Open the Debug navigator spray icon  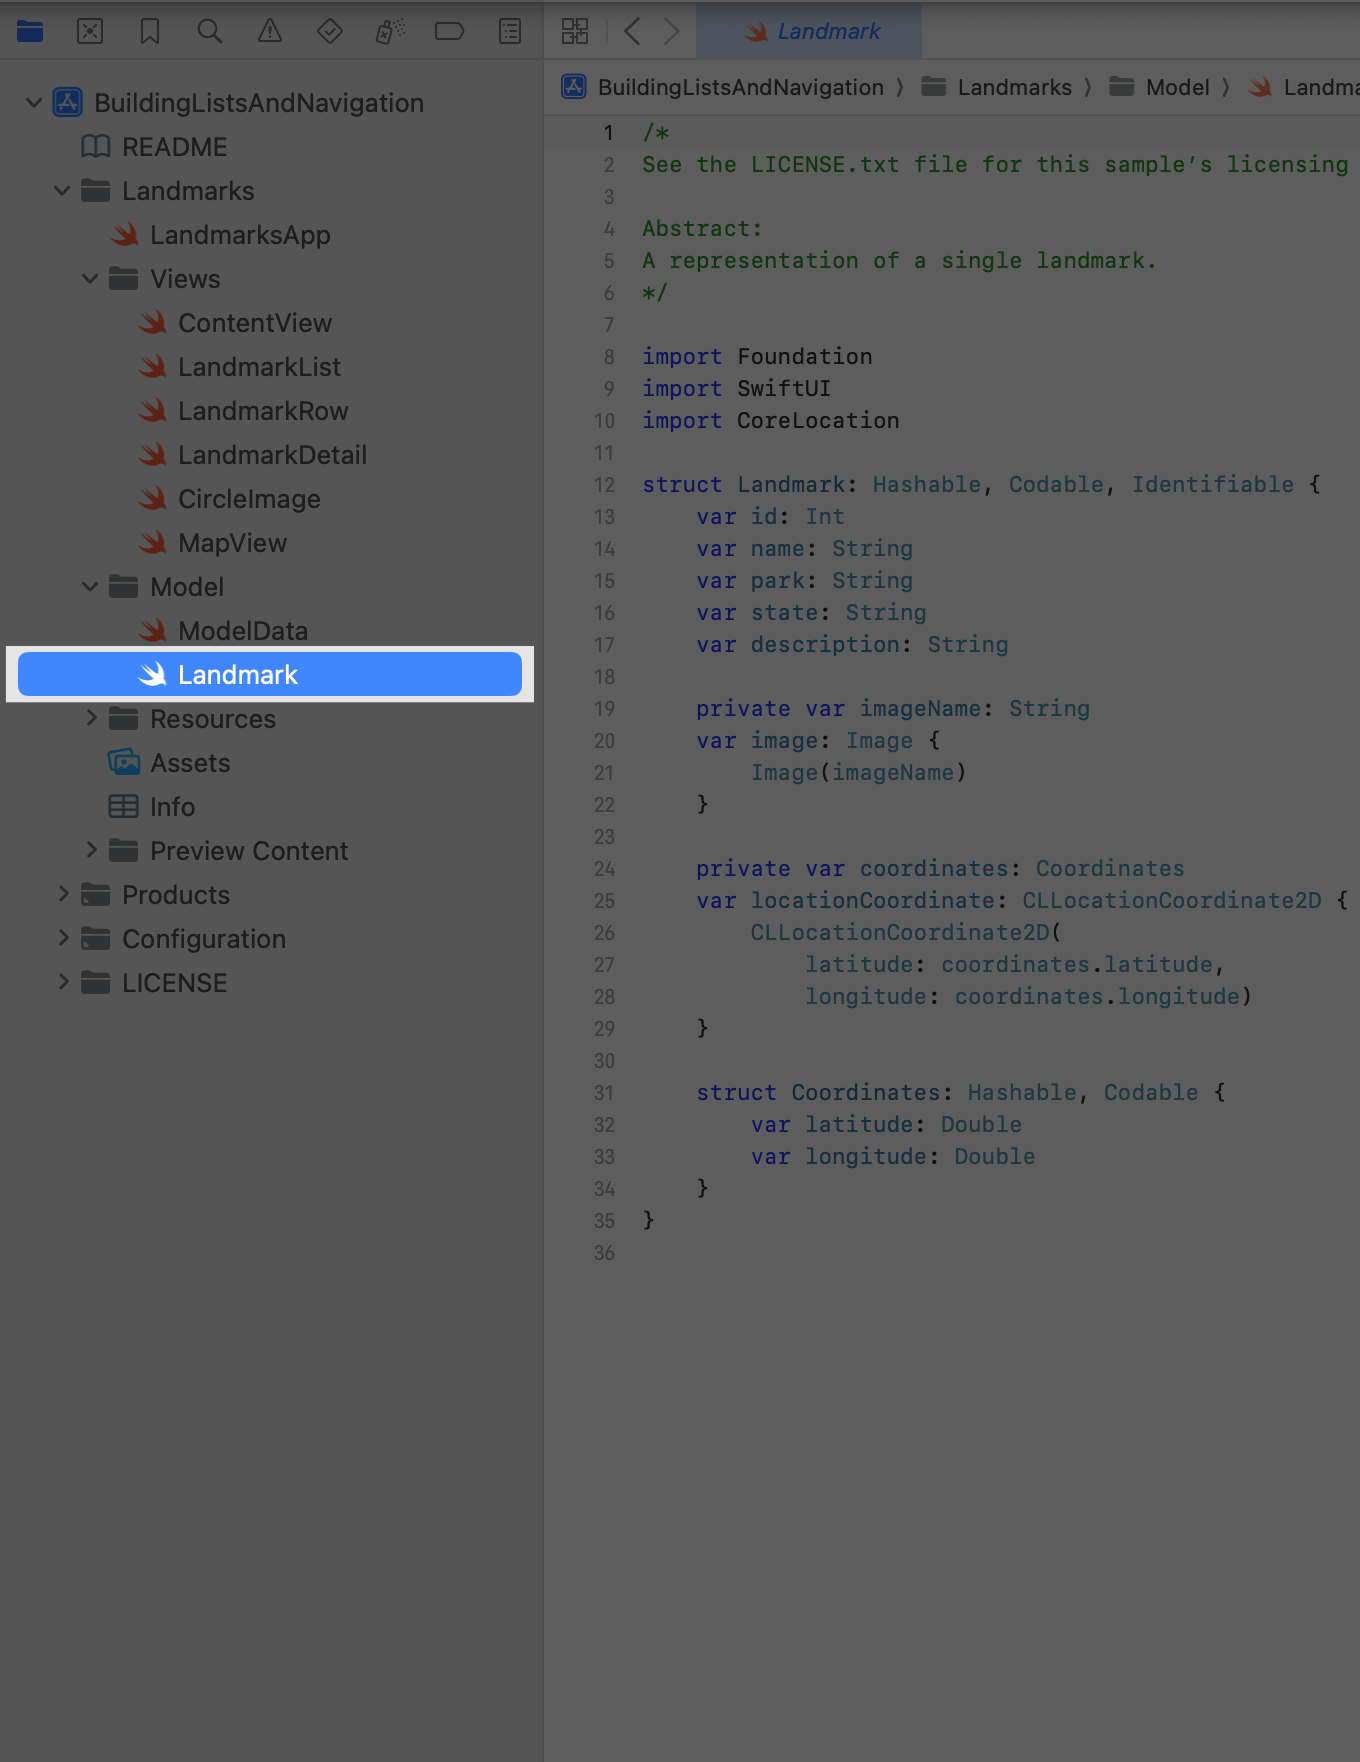(390, 32)
